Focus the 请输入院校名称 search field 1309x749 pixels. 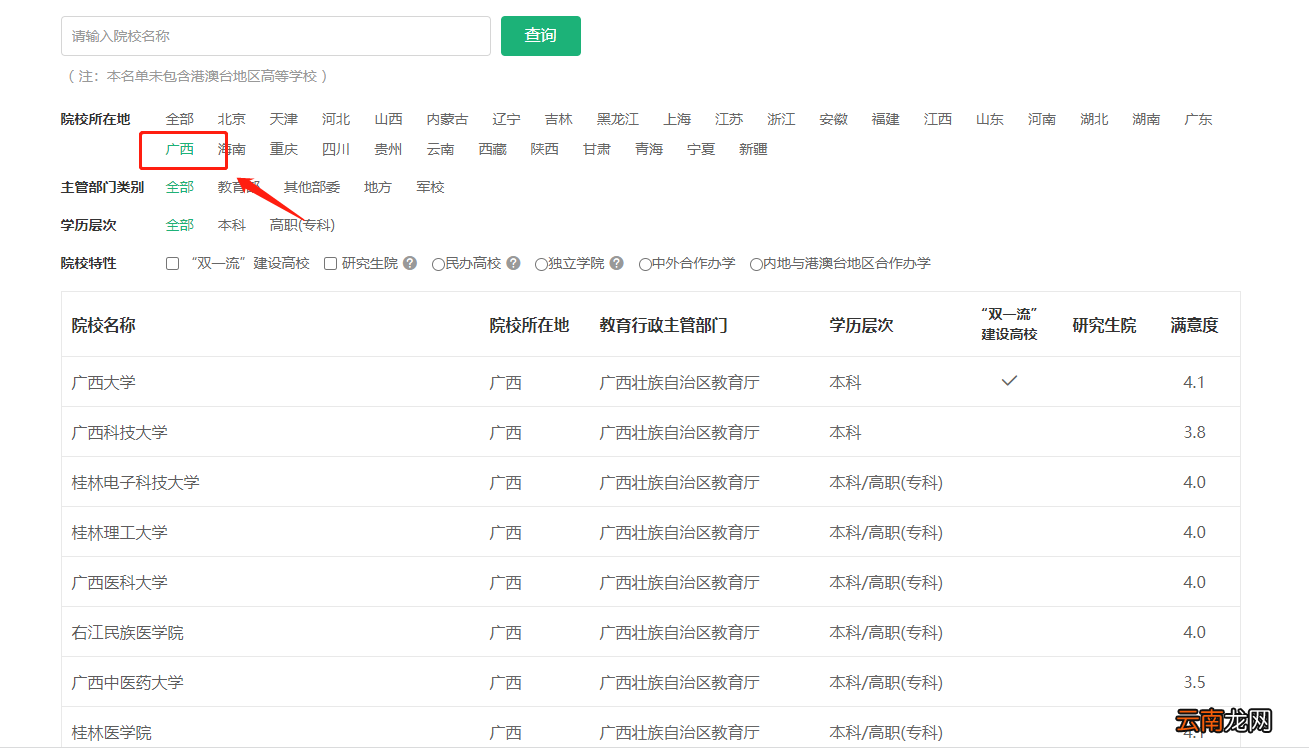(276, 36)
